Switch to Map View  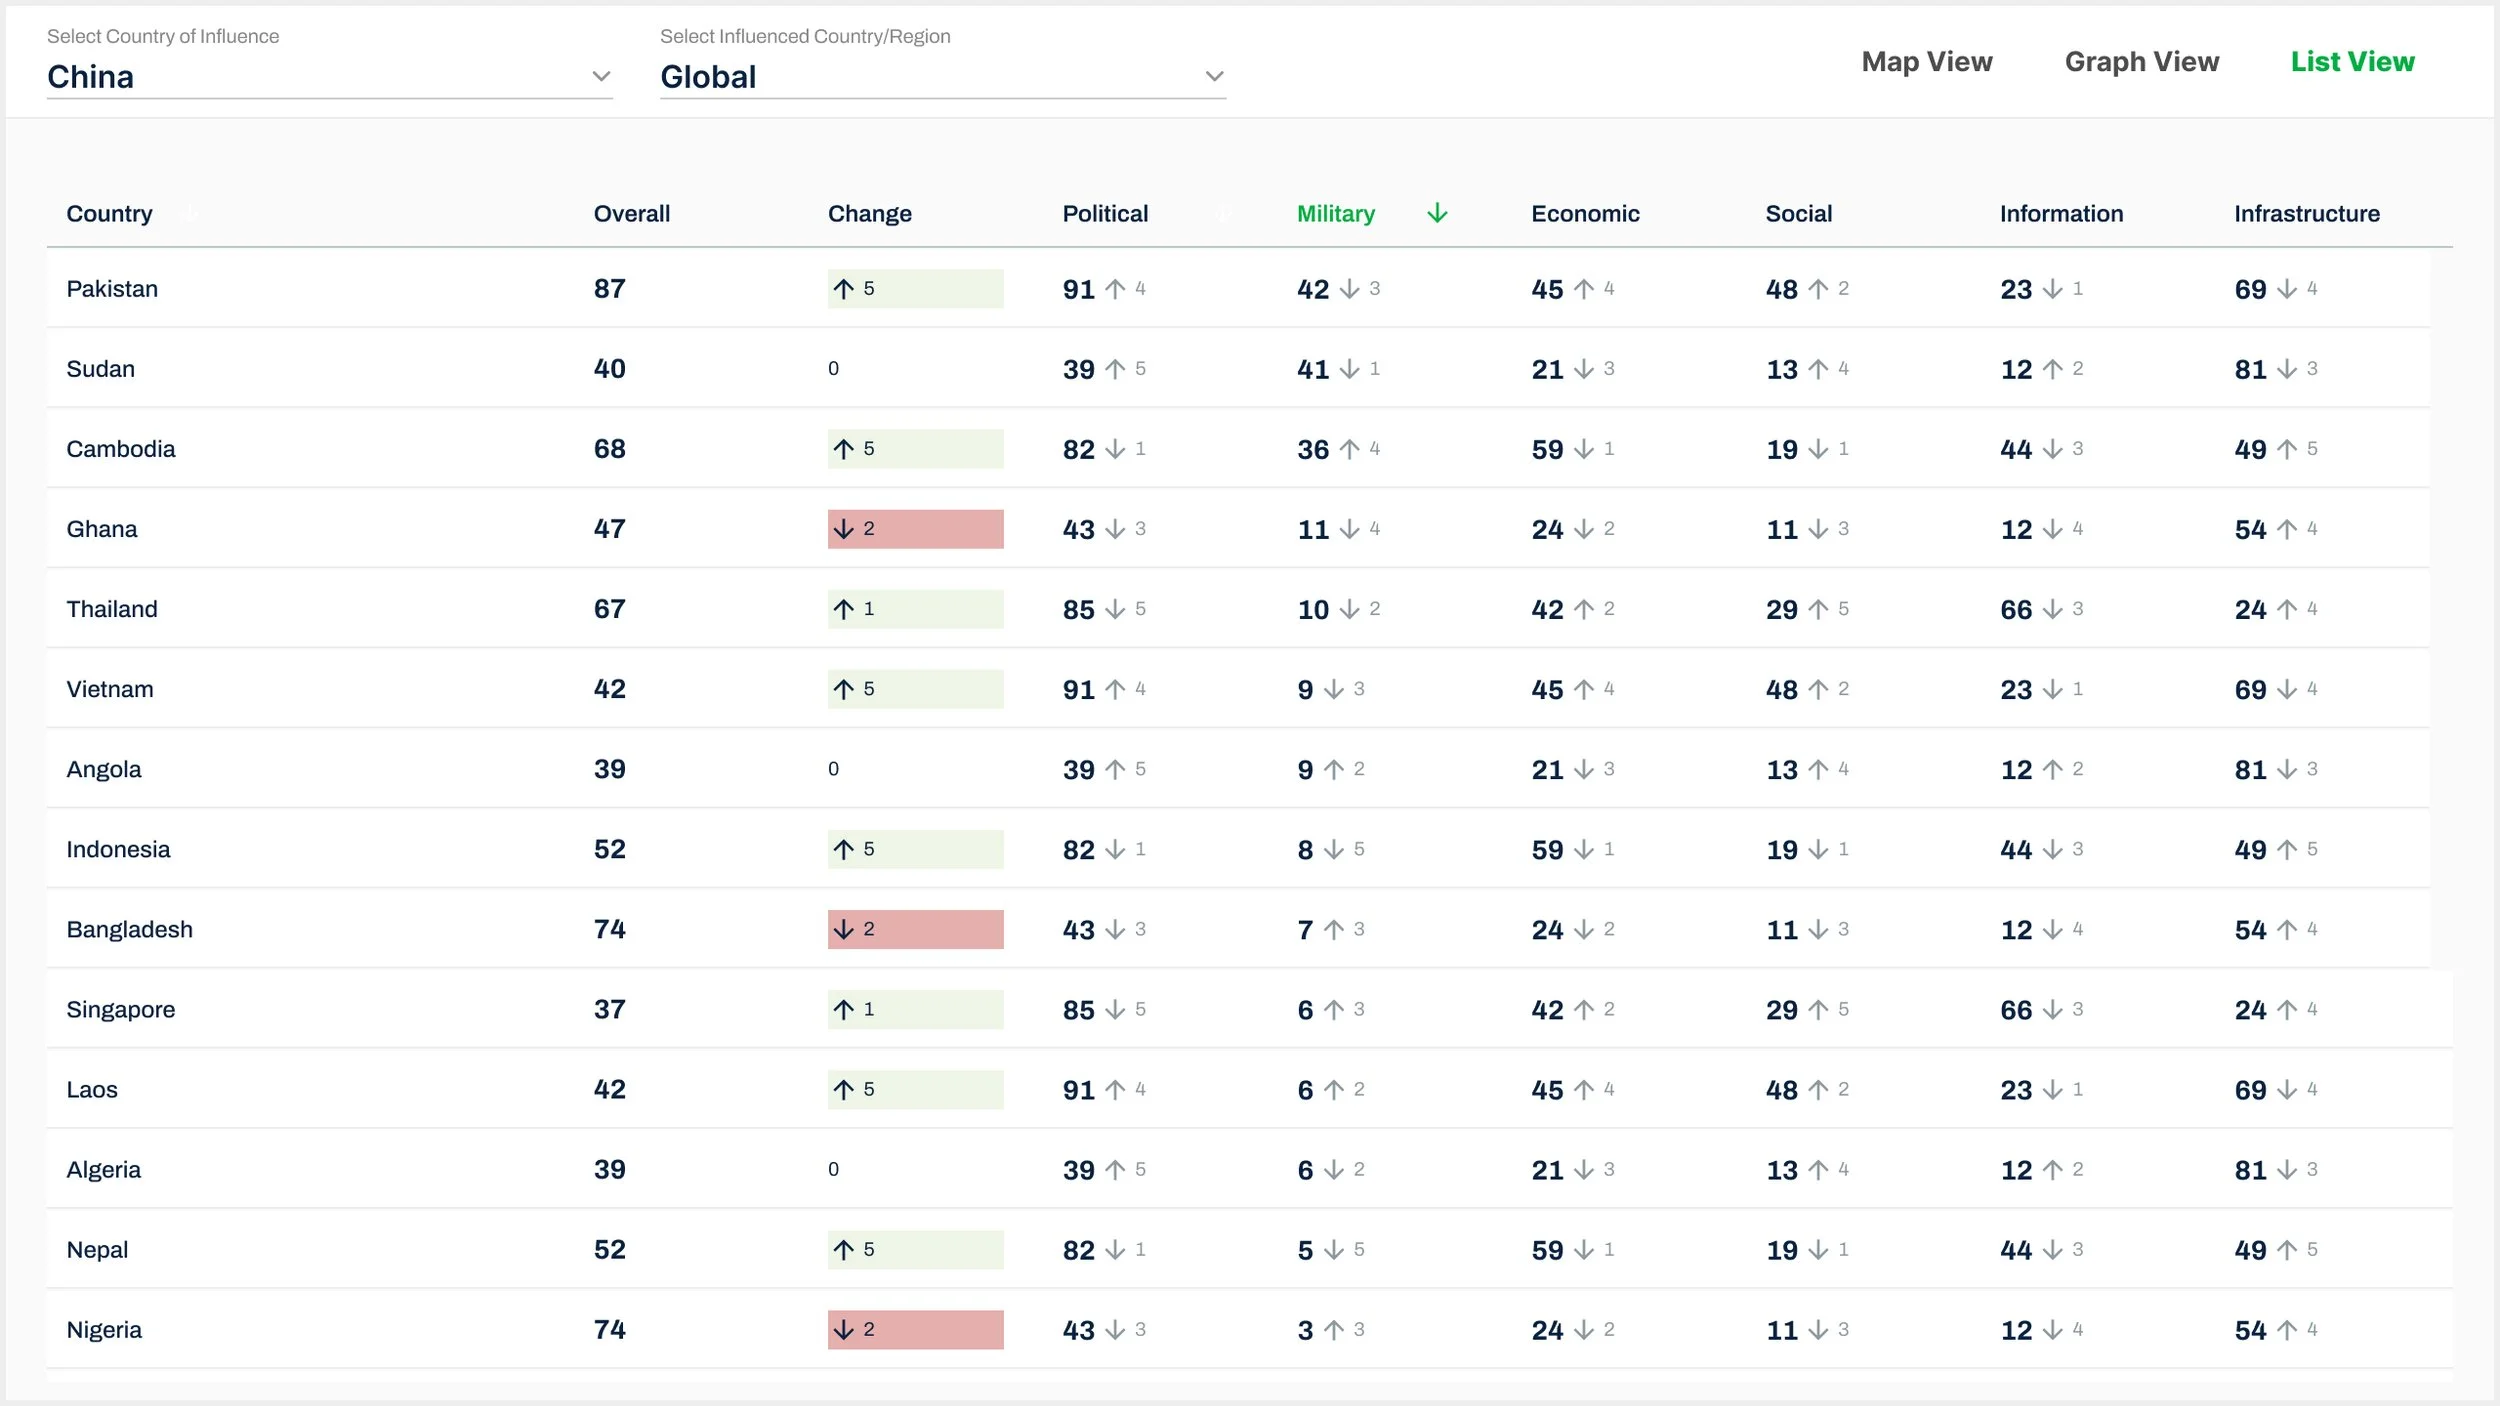(x=1926, y=62)
